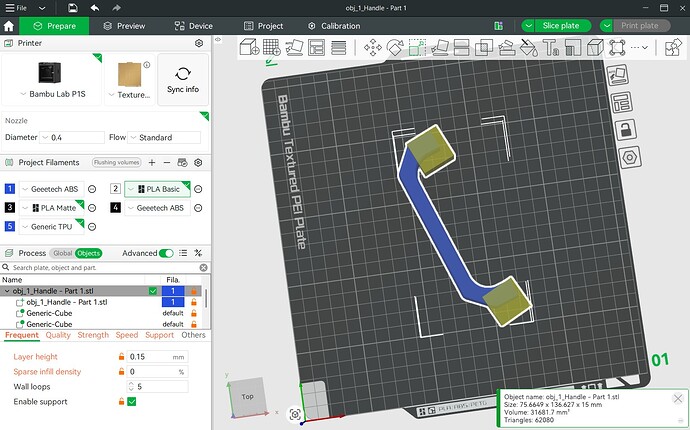Open plate settings hexagon icon
The height and width of the screenshot is (430, 690).
[629, 157]
